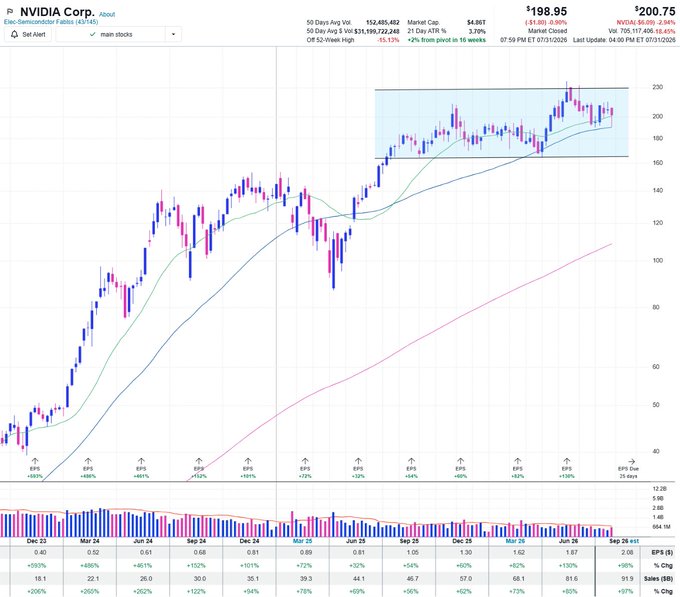This screenshot has height=597, width=680.
Task: Click the +97% estimated sales change cell
Action: click(626, 591)
